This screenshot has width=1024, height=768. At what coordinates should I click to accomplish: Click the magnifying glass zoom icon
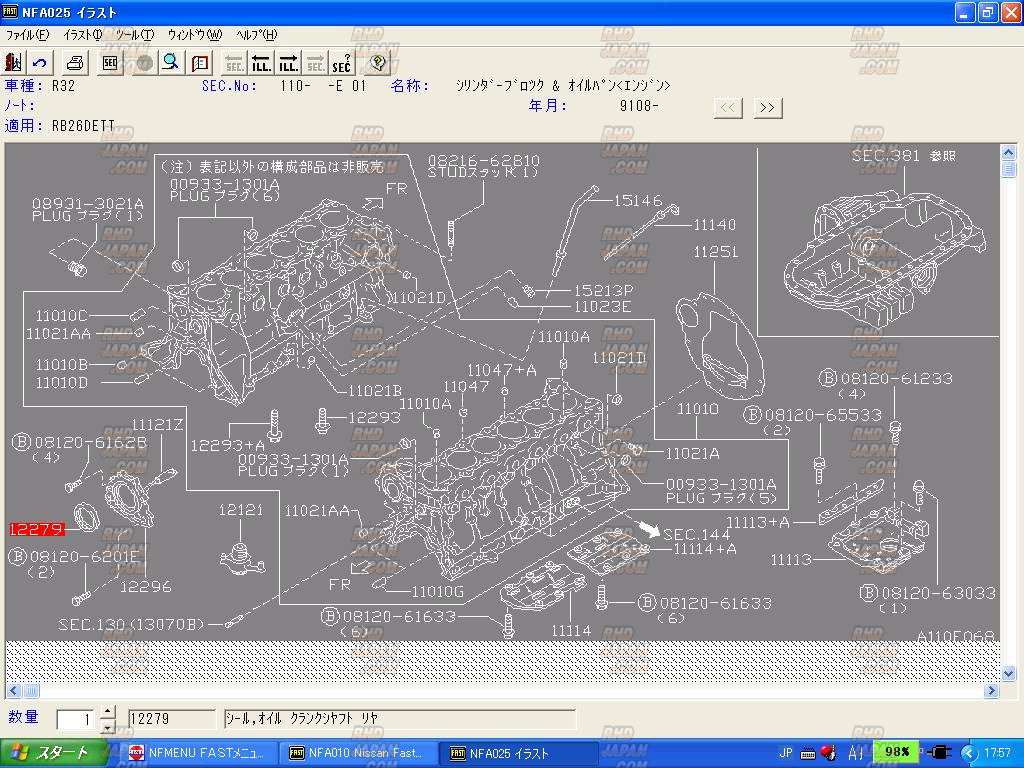pyautogui.click(x=171, y=63)
